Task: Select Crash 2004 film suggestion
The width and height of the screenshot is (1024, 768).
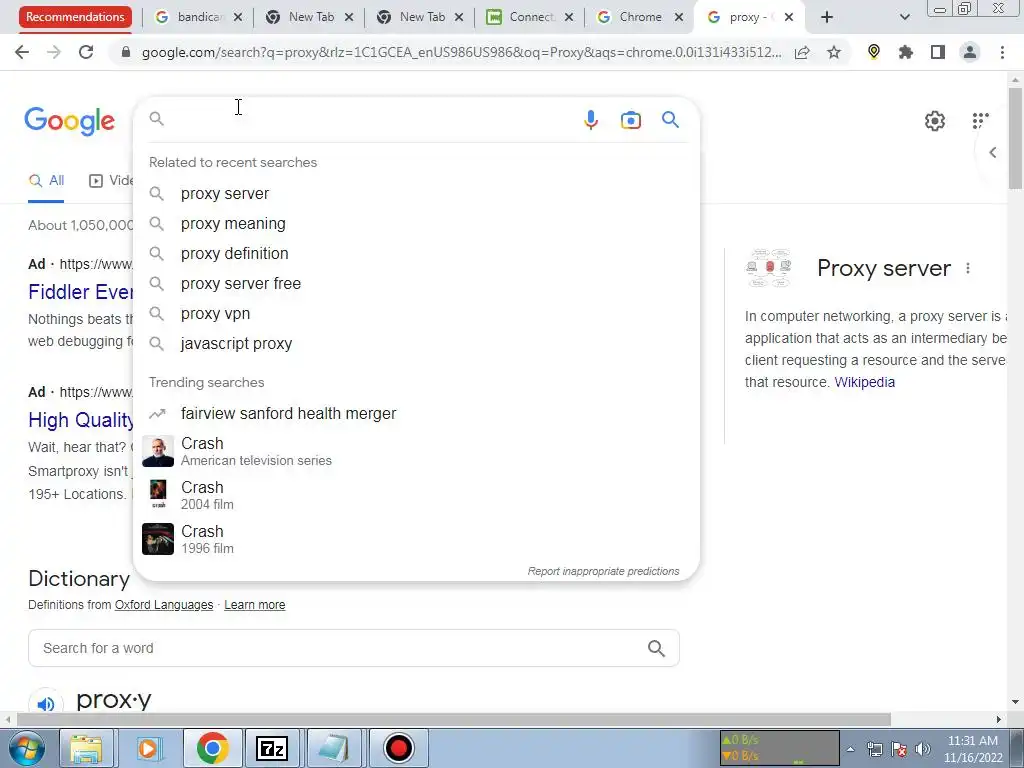Action: point(416,495)
